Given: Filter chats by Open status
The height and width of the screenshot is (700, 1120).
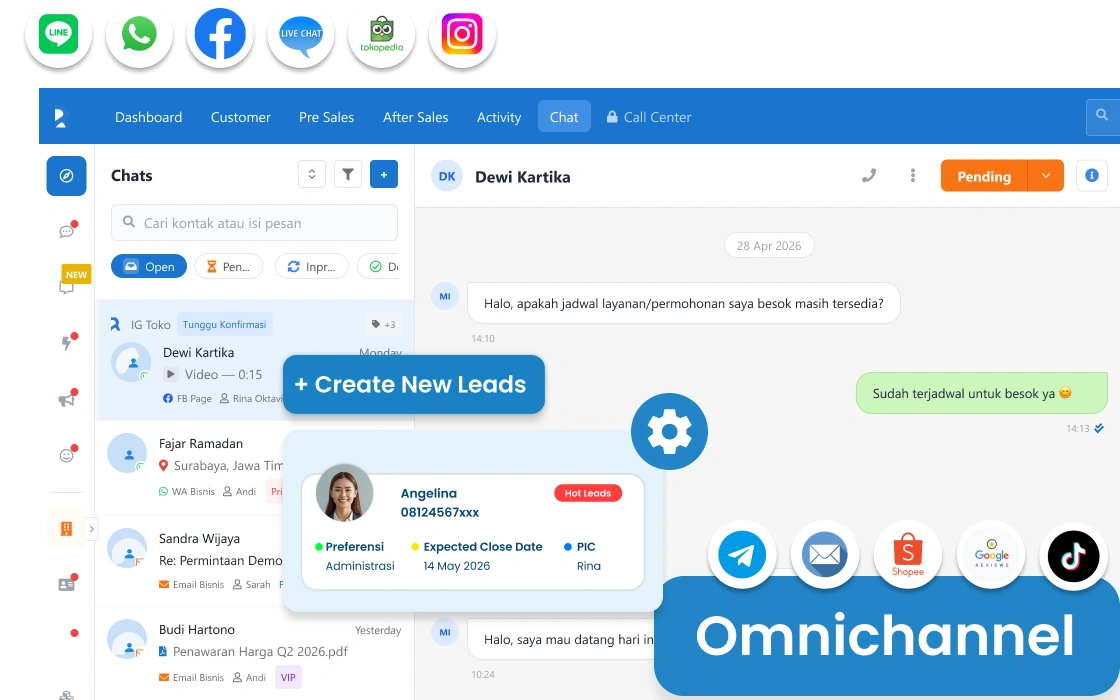Looking at the screenshot, I should tap(149, 266).
